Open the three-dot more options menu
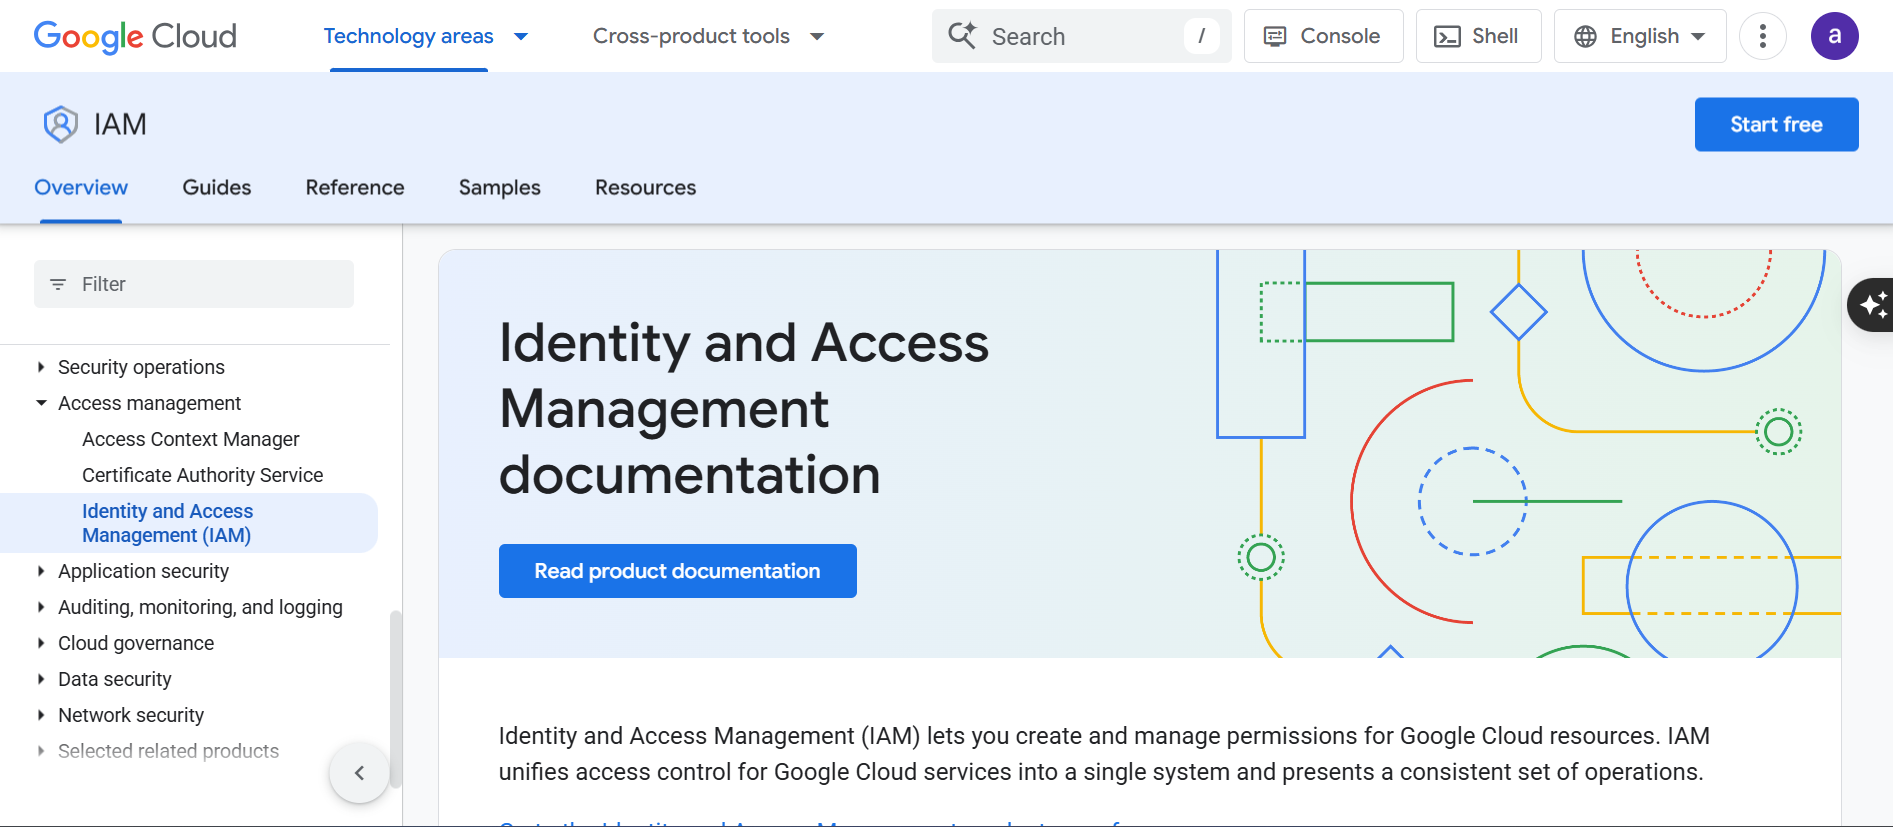This screenshot has width=1893, height=827. pos(1762,36)
